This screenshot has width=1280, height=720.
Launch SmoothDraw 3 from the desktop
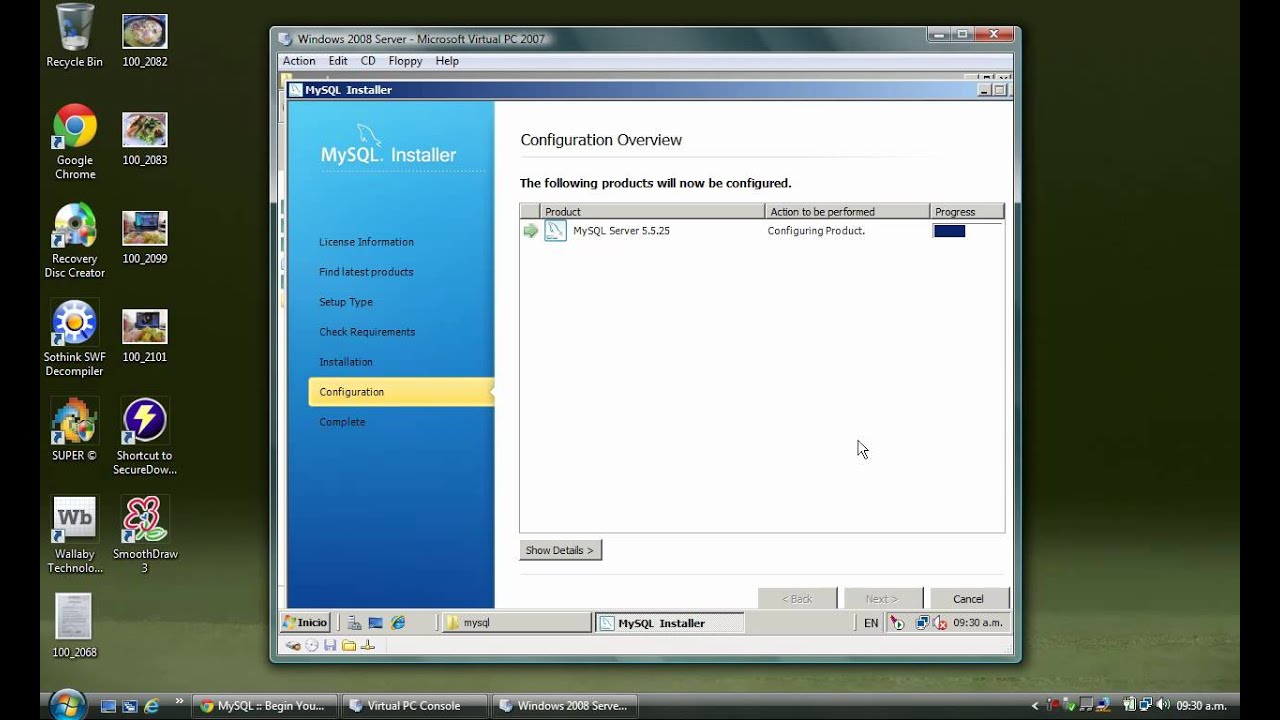145,535
